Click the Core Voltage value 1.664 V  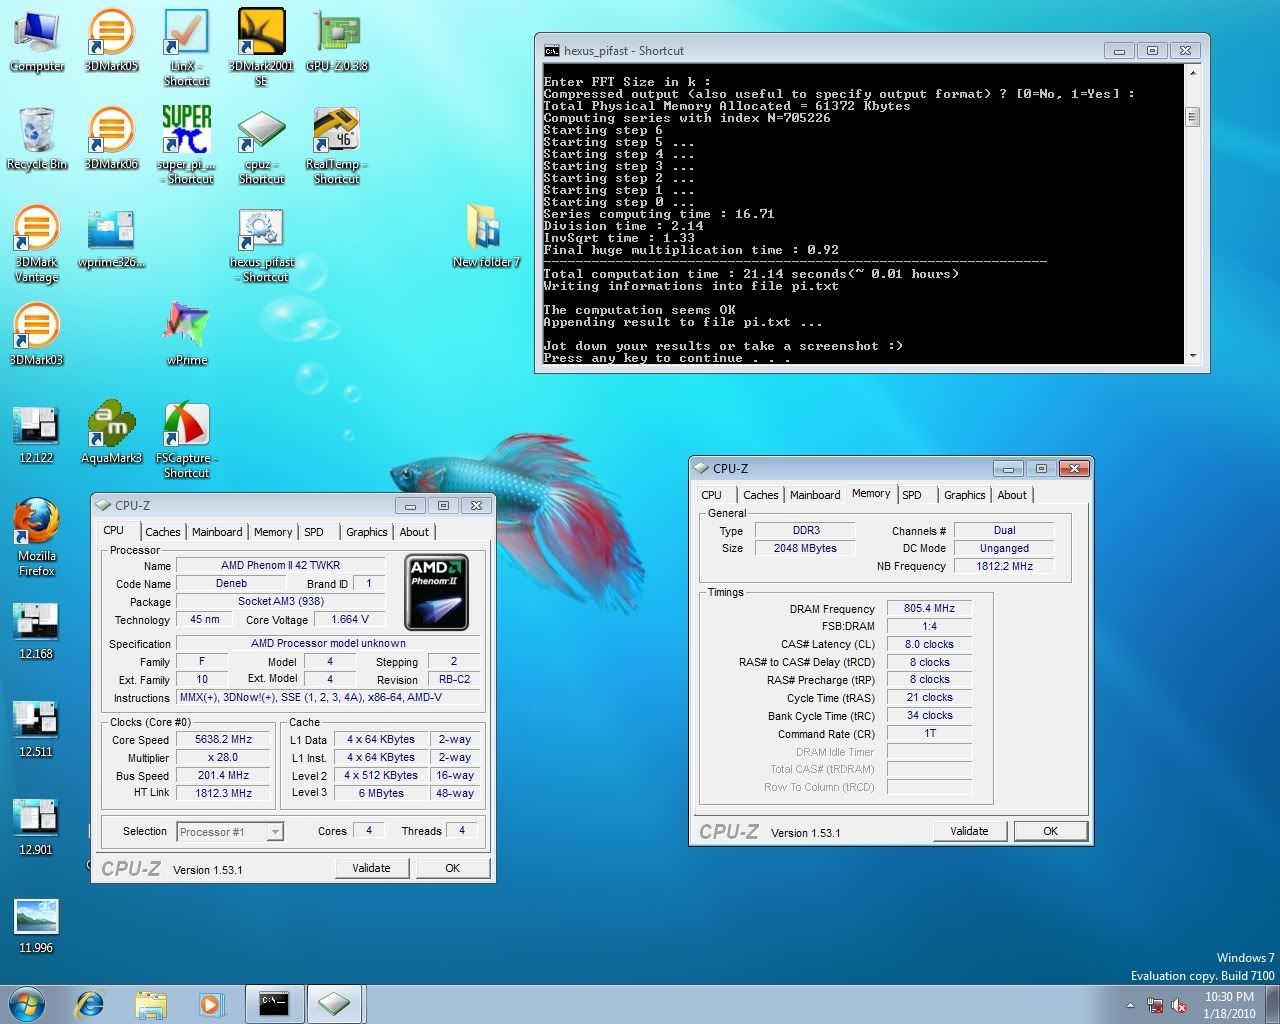point(349,619)
